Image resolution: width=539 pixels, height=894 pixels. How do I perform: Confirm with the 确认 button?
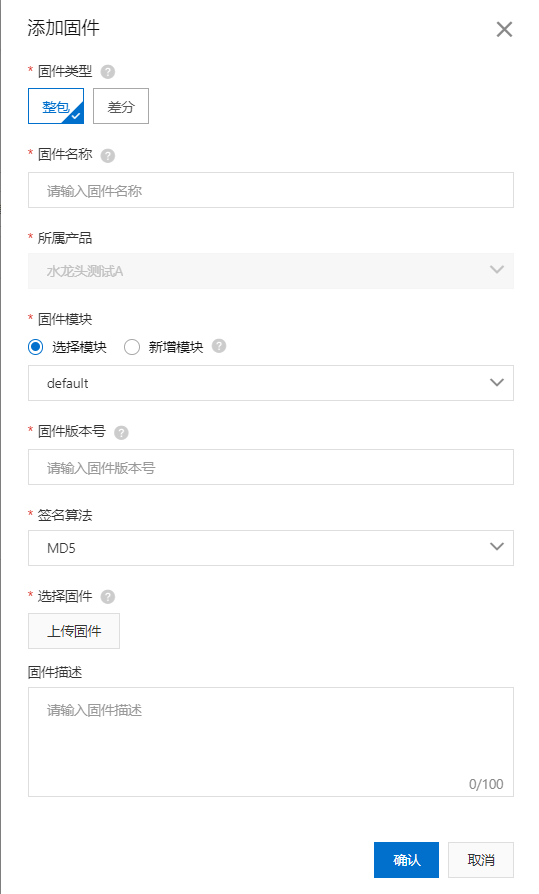(407, 860)
